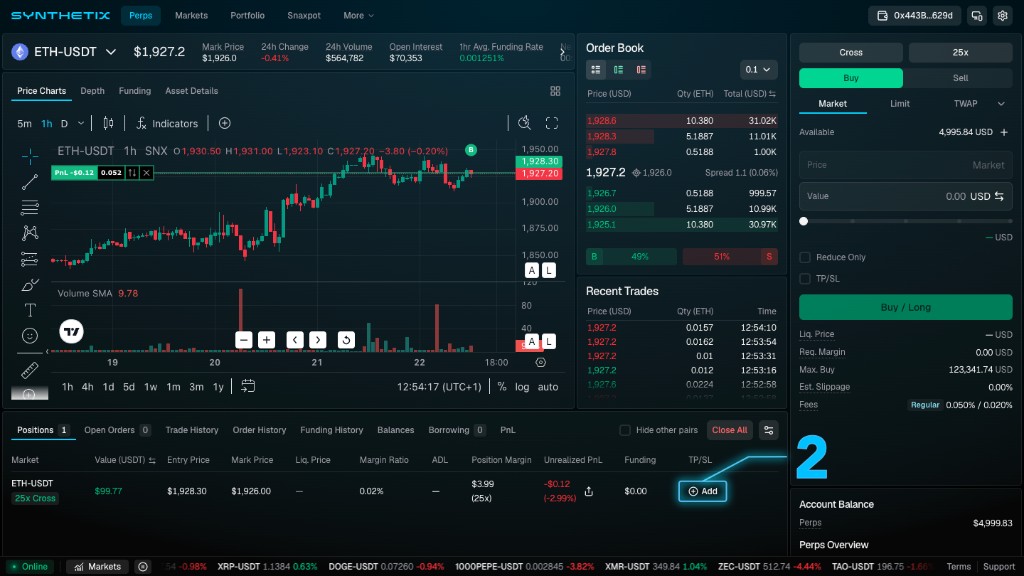
Task: Switch to the Depth tab
Action: coord(92,91)
